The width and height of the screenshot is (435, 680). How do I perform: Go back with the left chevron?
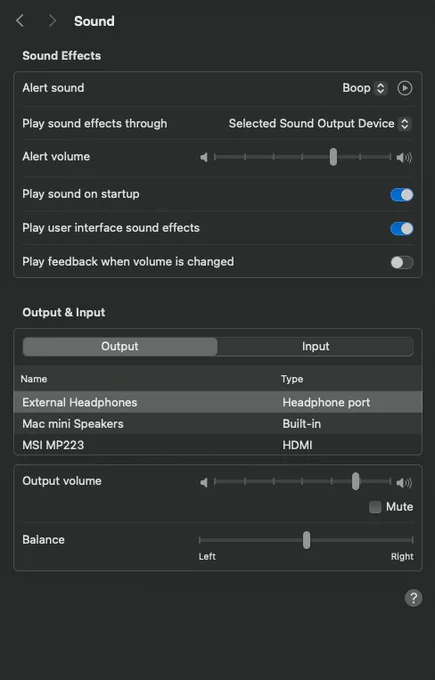[20, 20]
